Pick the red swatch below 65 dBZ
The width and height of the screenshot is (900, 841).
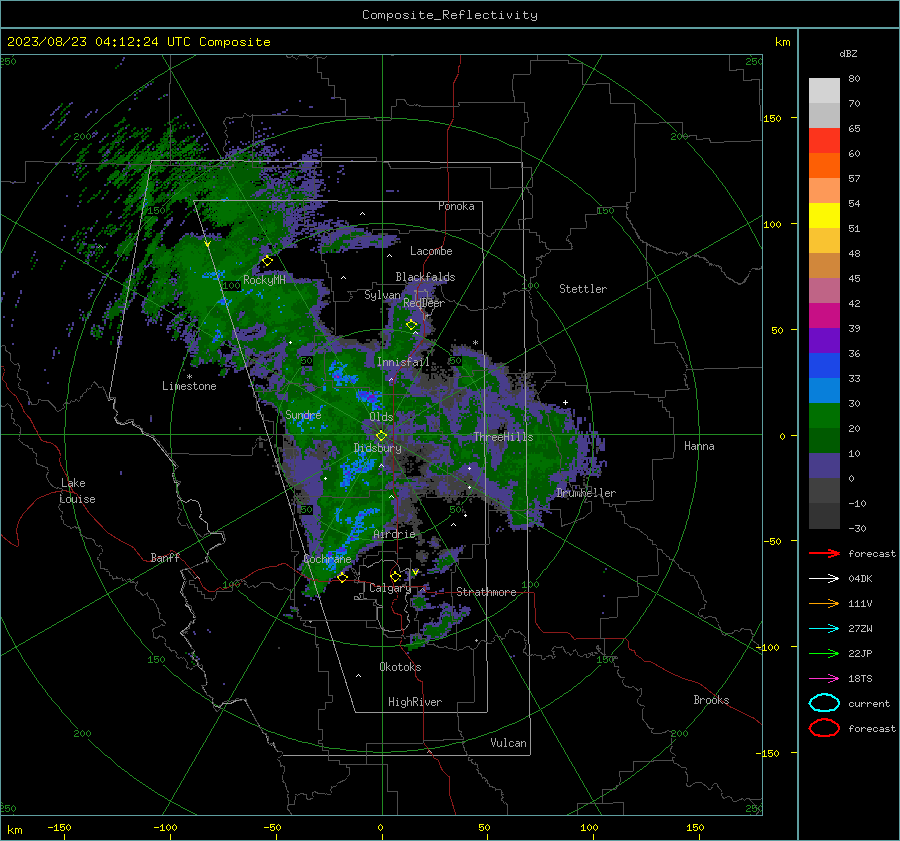click(x=824, y=141)
